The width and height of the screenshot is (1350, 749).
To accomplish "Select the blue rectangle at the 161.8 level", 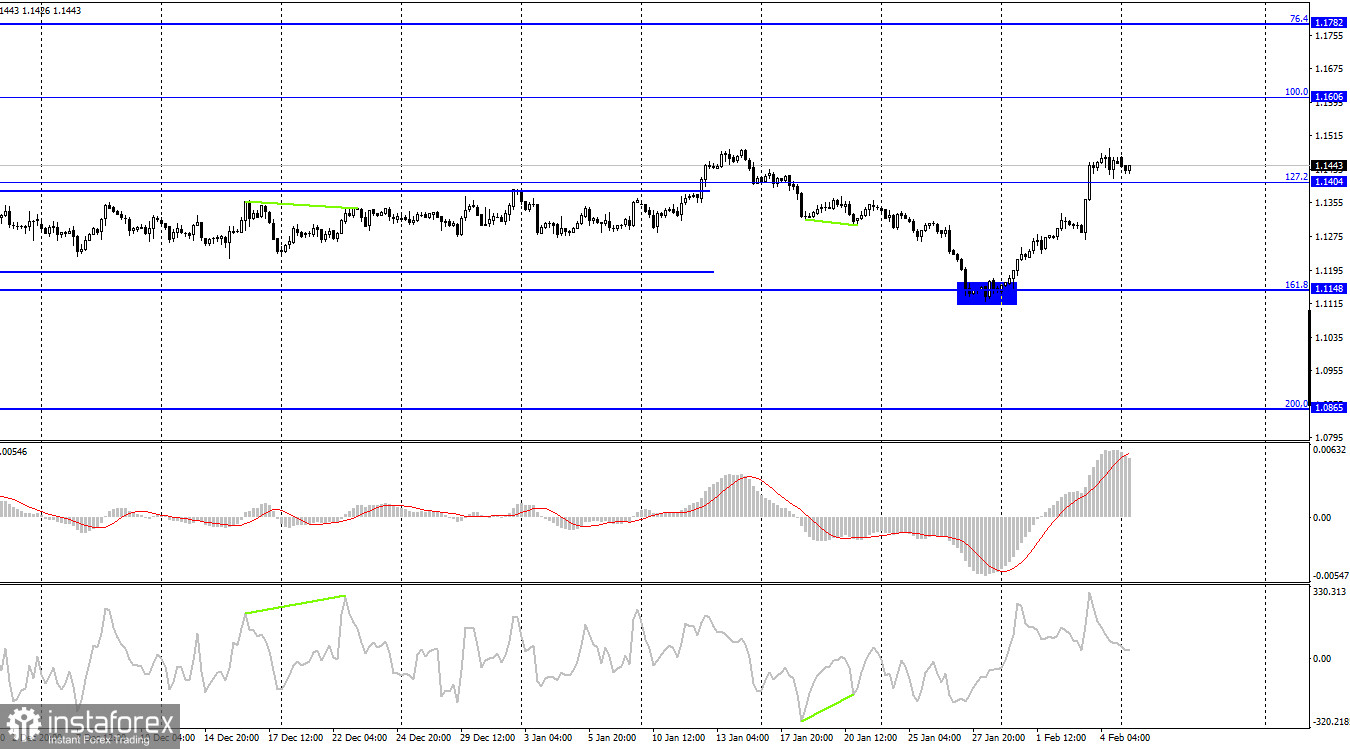I will (x=987, y=293).
